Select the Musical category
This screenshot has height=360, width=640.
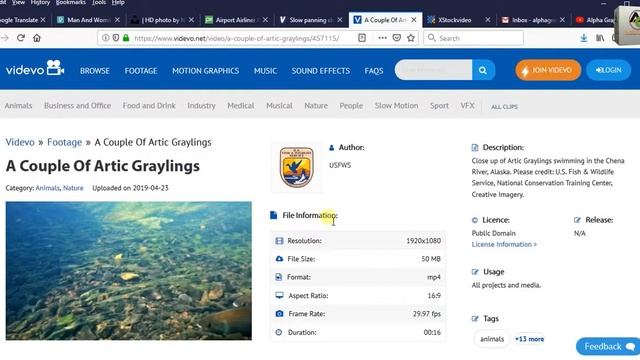coord(279,105)
